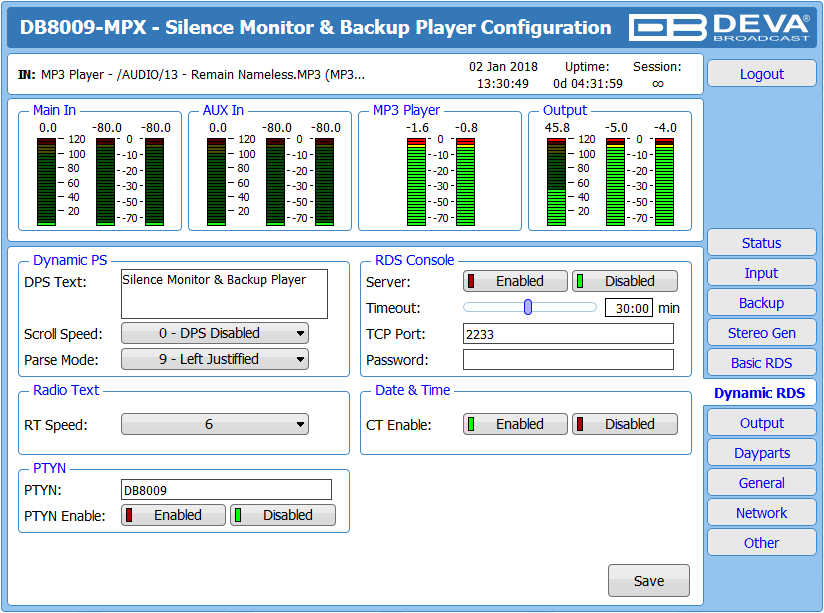Enable CT in Date & Time
Image resolution: width=824 pixels, height=613 pixels.
(x=515, y=424)
